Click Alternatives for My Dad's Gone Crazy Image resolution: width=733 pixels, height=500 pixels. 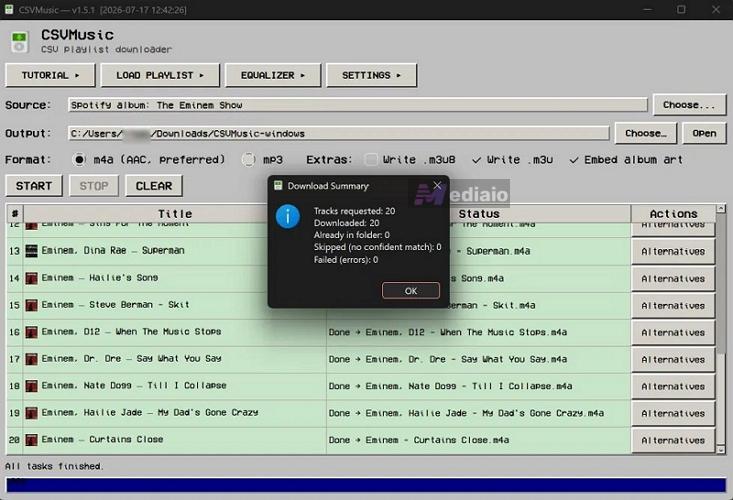pyautogui.click(x=673, y=414)
